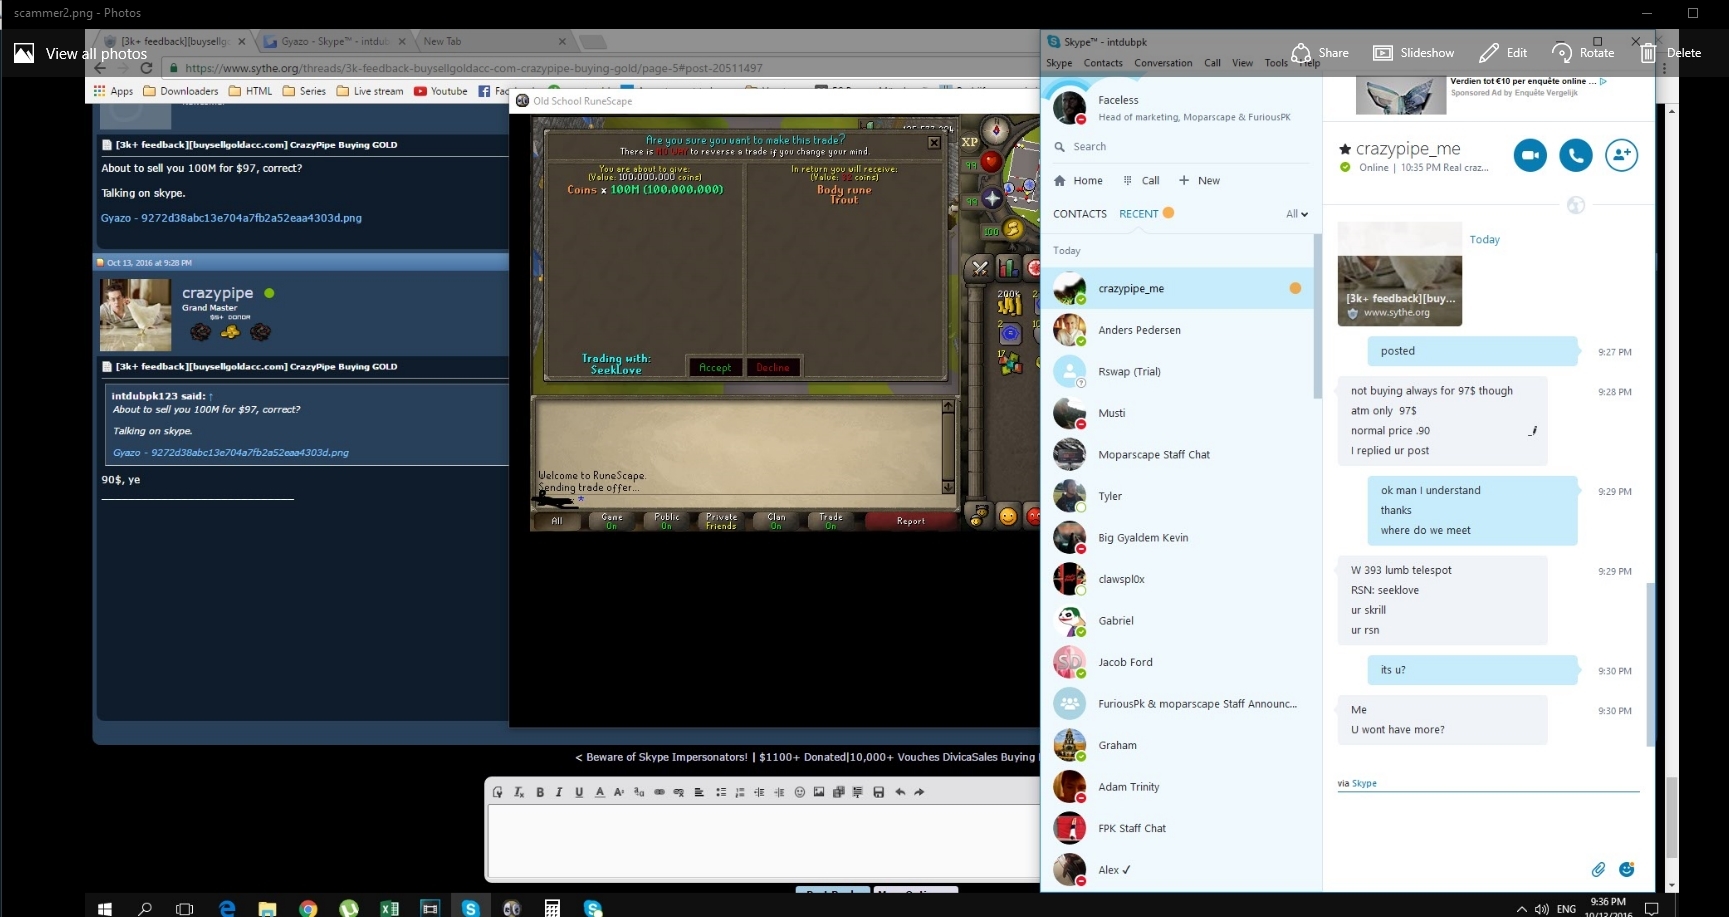Switch to the Gyazo Chrome tab
Image resolution: width=1729 pixels, height=917 pixels.
pos(335,41)
